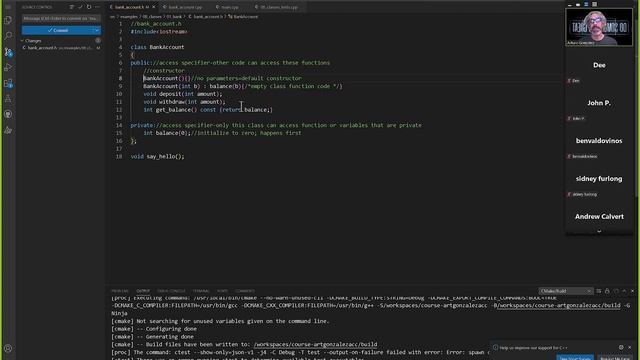Open the Terminal panel tab
The width and height of the screenshot is (640, 360).
click(201, 291)
